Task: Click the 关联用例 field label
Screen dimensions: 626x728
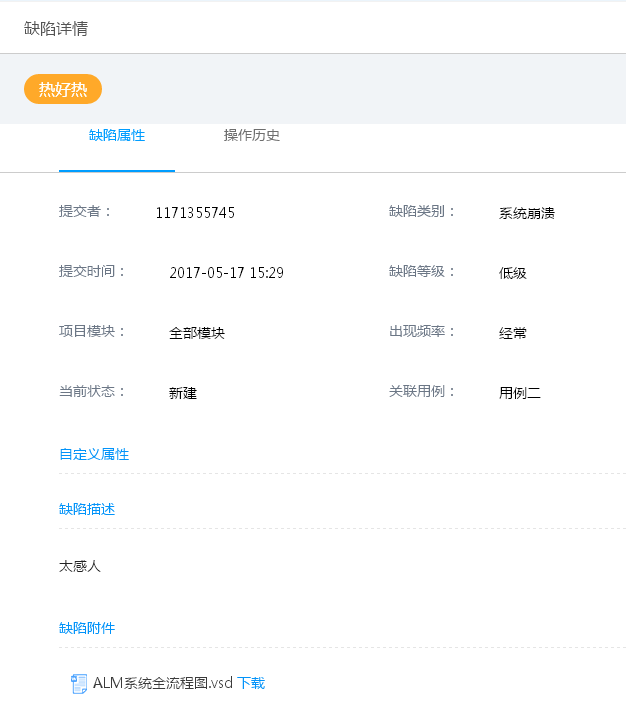Action: pos(422,392)
